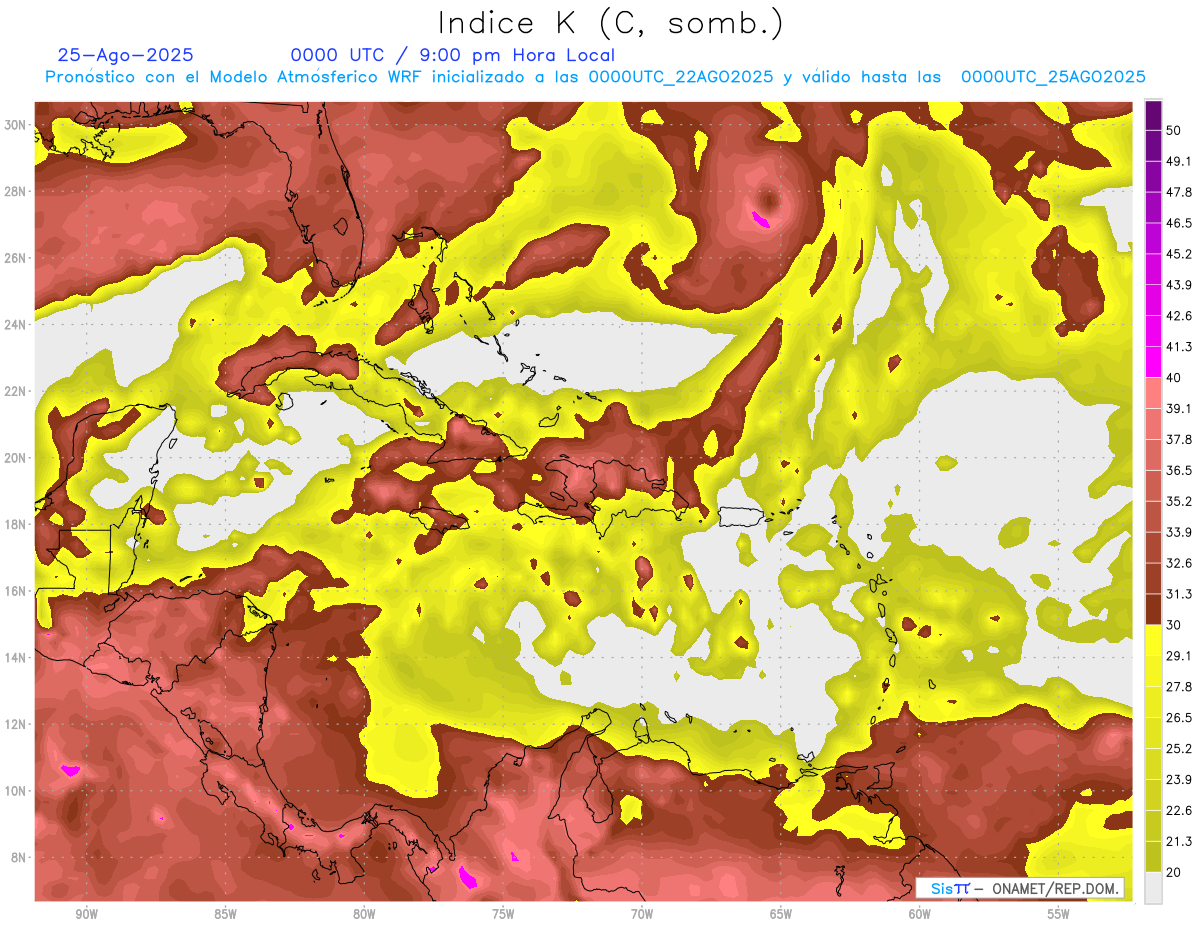Select the legend value "21.3"
This screenshot has height=927, width=1200.
pyautogui.click(x=1179, y=842)
